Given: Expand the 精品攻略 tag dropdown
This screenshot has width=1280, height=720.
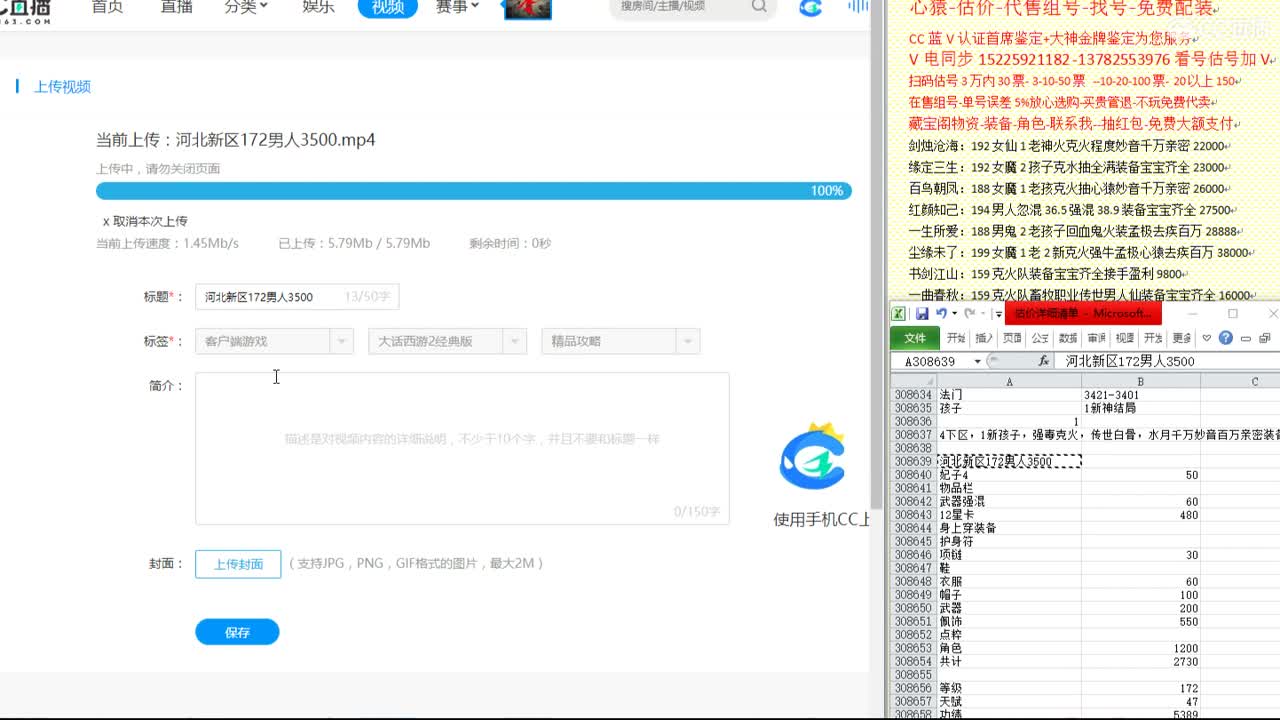Looking at the screenshot, I should (688, 341).
